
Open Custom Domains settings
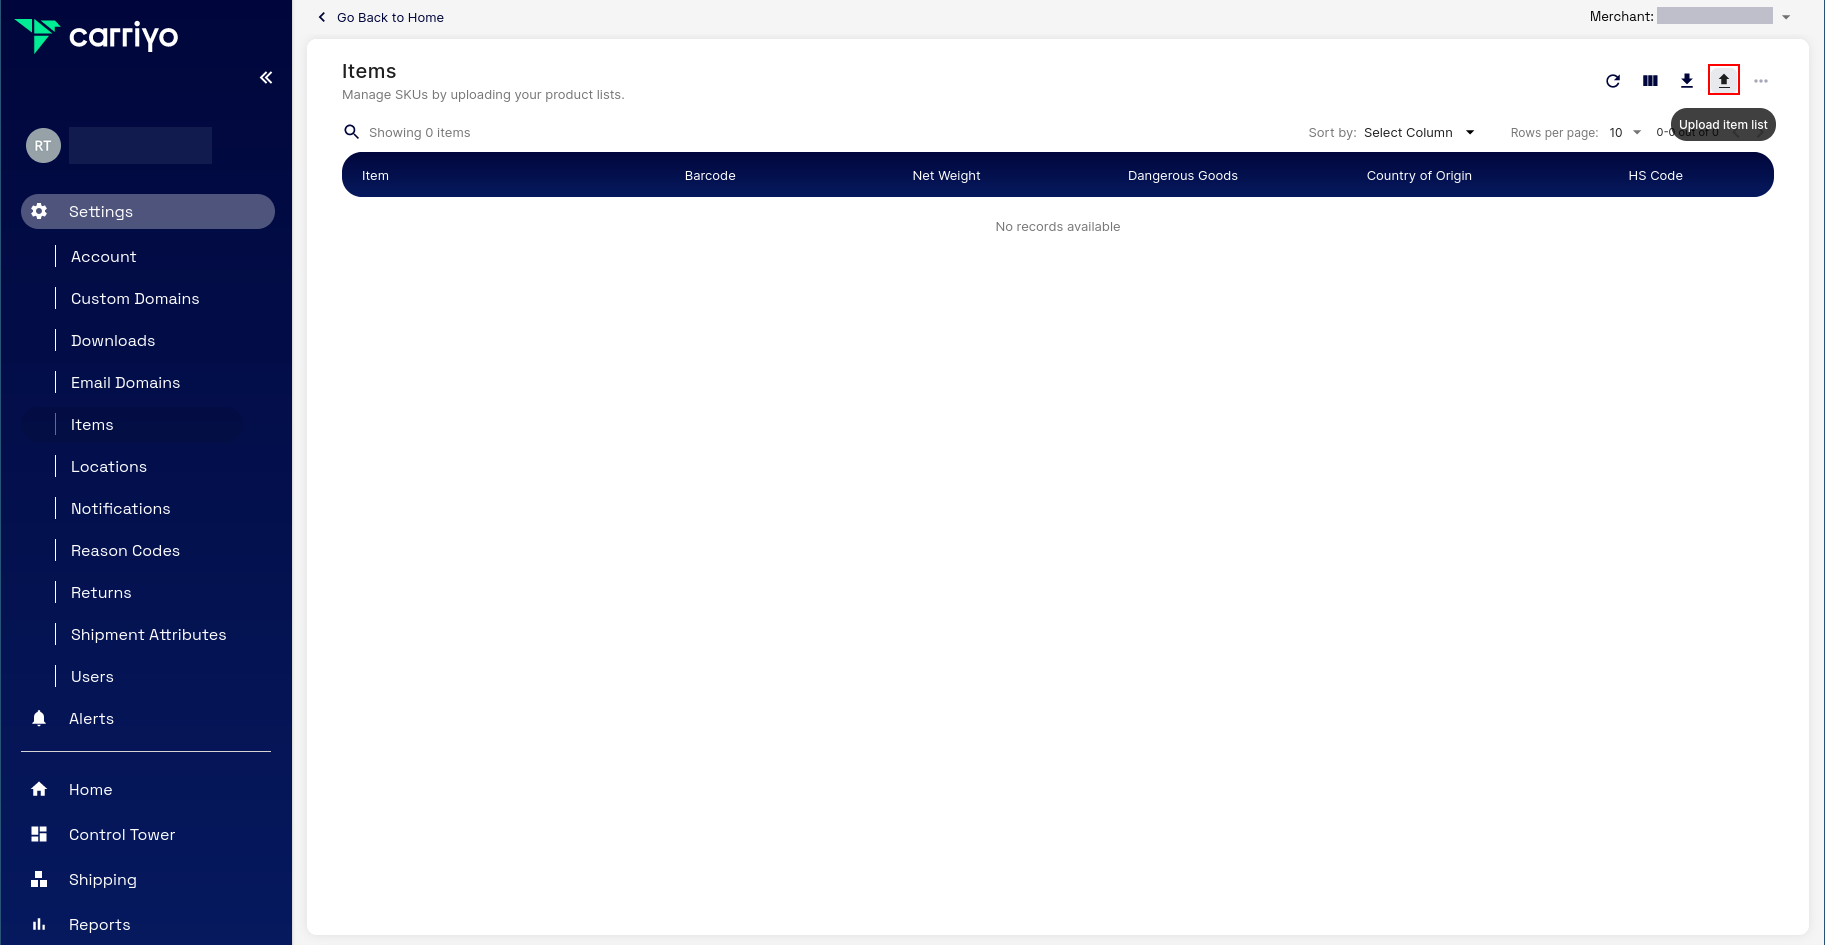coord(135,299)
